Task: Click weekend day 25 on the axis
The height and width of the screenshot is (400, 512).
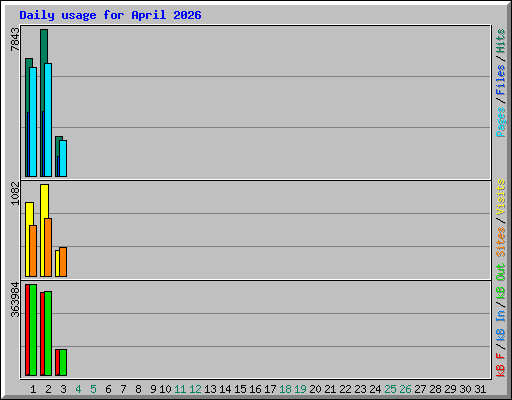Action: click(x=390, y=389)
